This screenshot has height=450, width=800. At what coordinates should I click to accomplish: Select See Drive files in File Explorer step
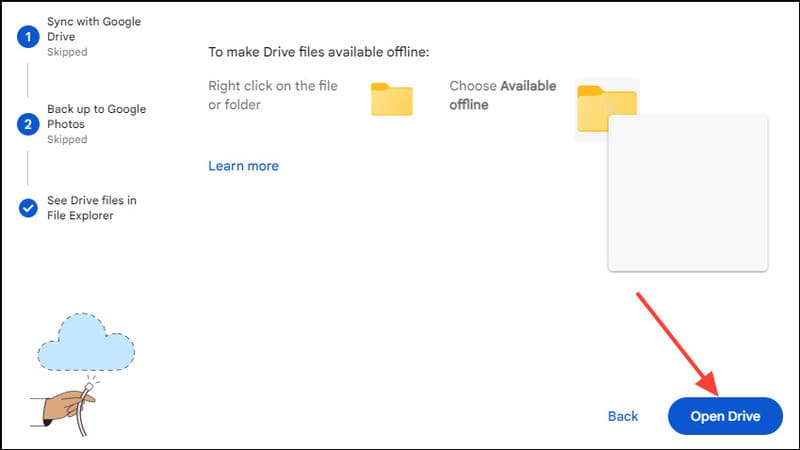tap(92, 208)
